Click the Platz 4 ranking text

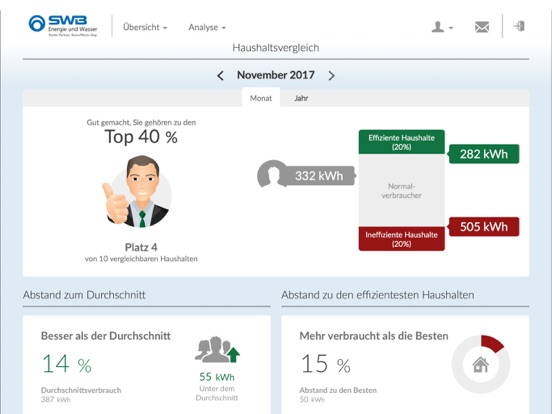tap(141, 247)
